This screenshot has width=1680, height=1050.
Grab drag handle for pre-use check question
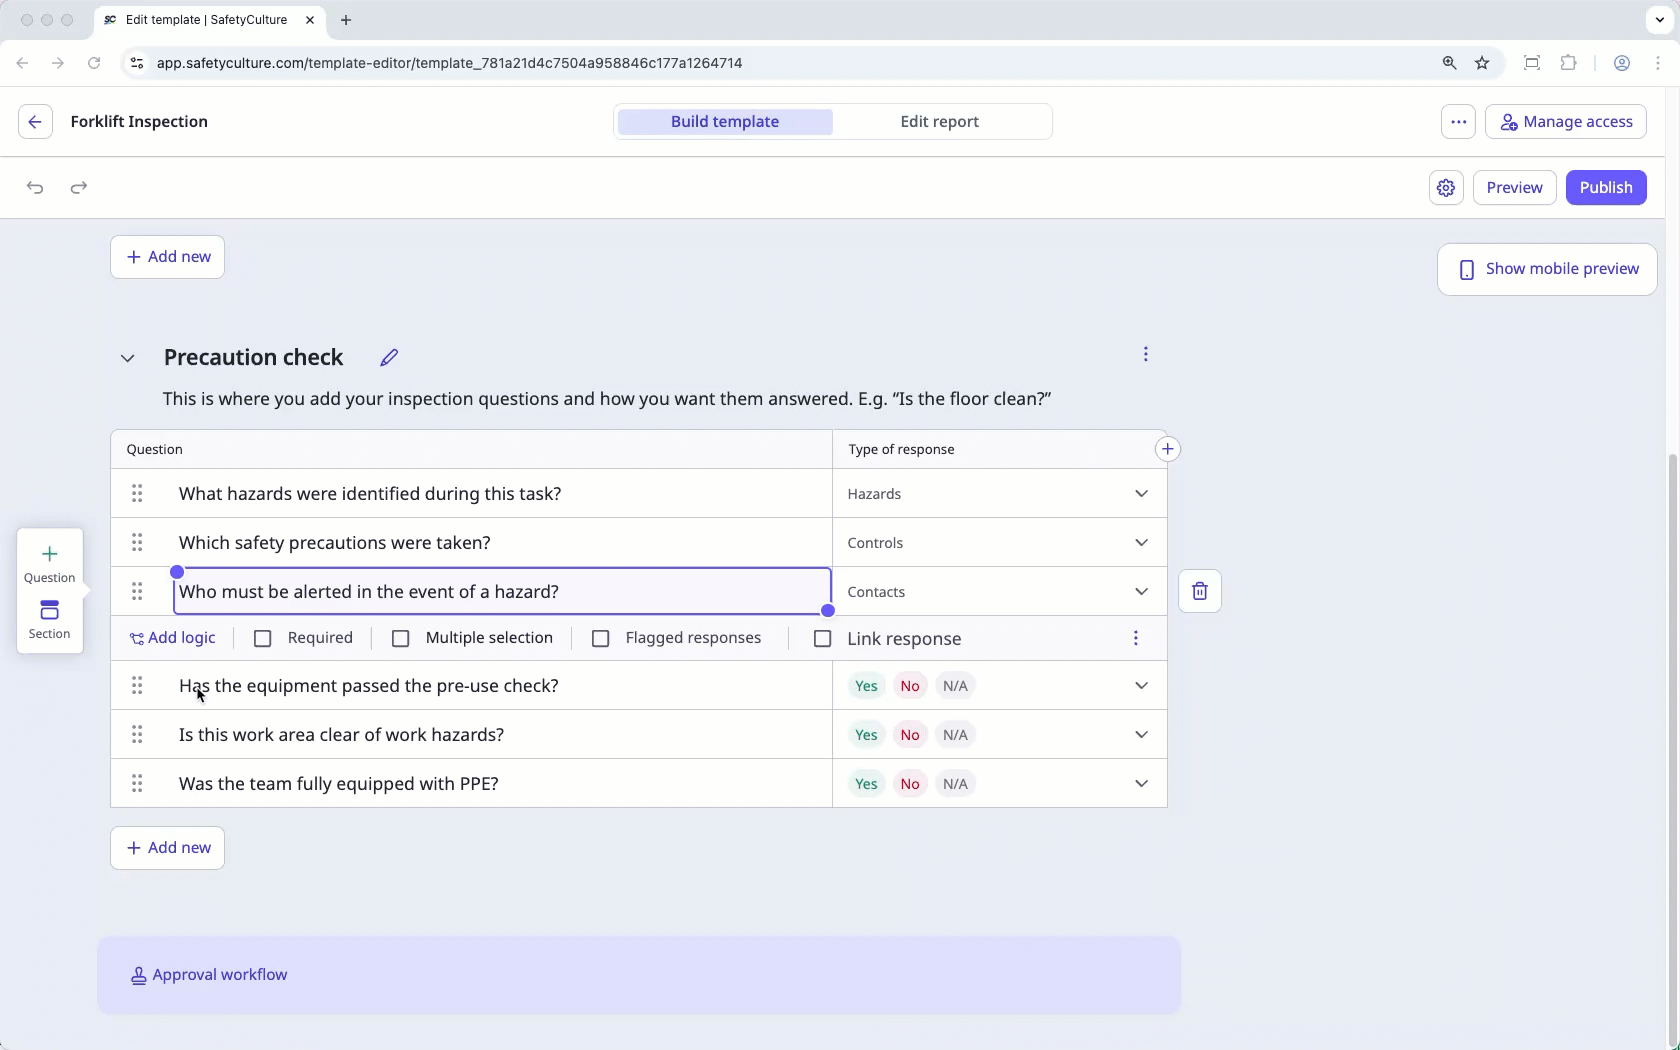pos(137,686)
